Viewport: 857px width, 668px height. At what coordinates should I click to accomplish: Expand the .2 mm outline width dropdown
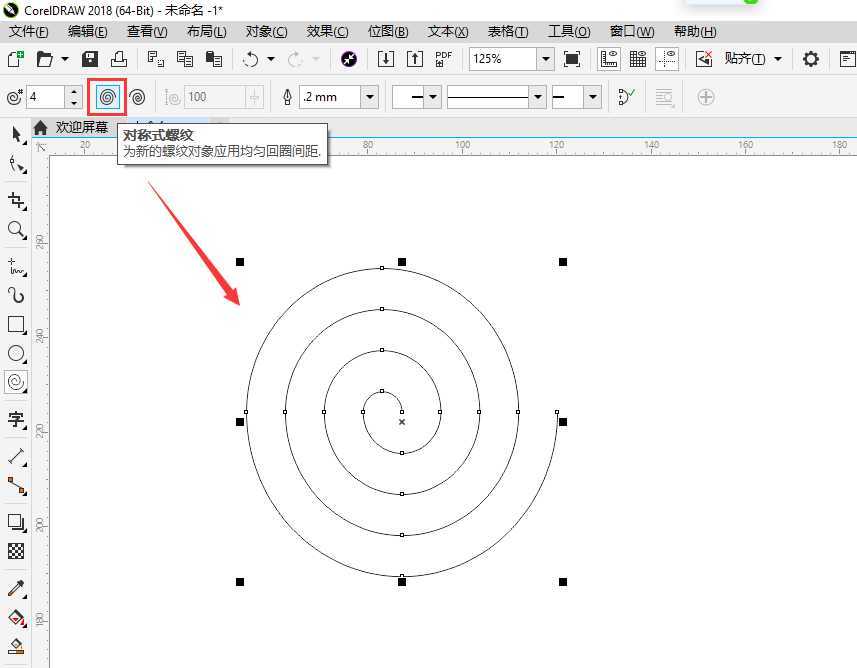click(x=370, y=97)
